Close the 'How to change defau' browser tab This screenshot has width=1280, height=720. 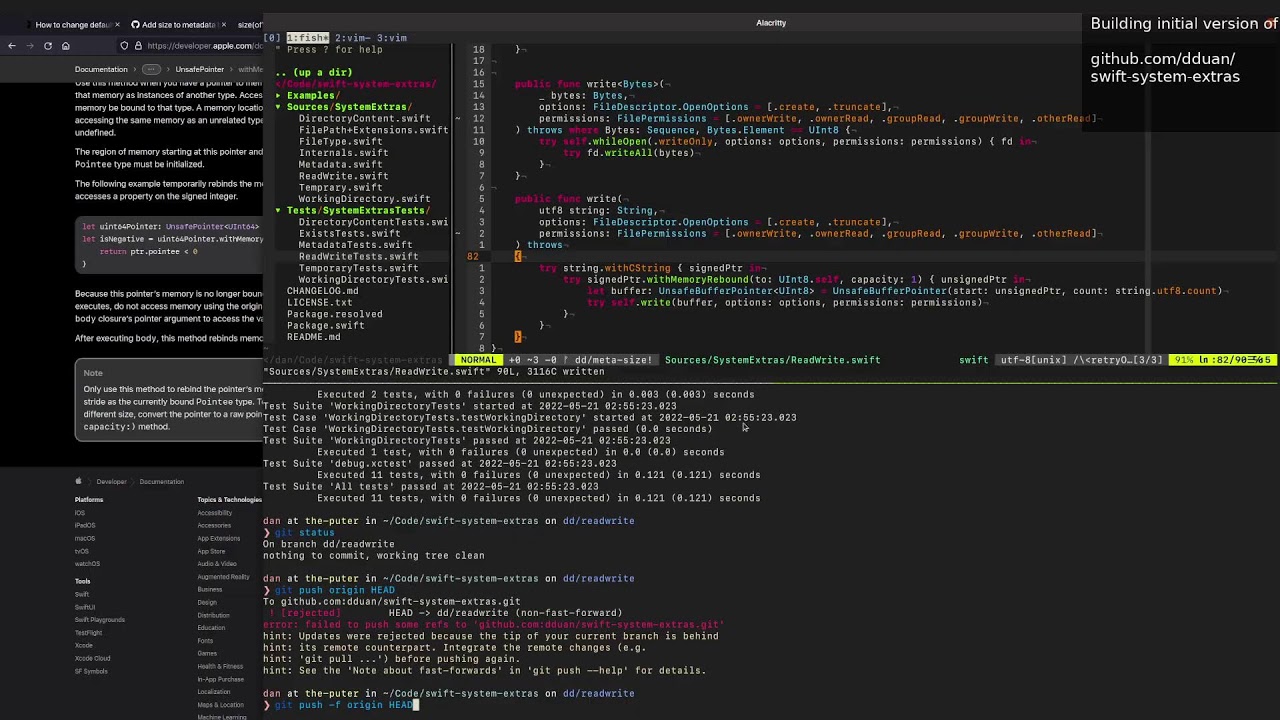pos(117,24)
